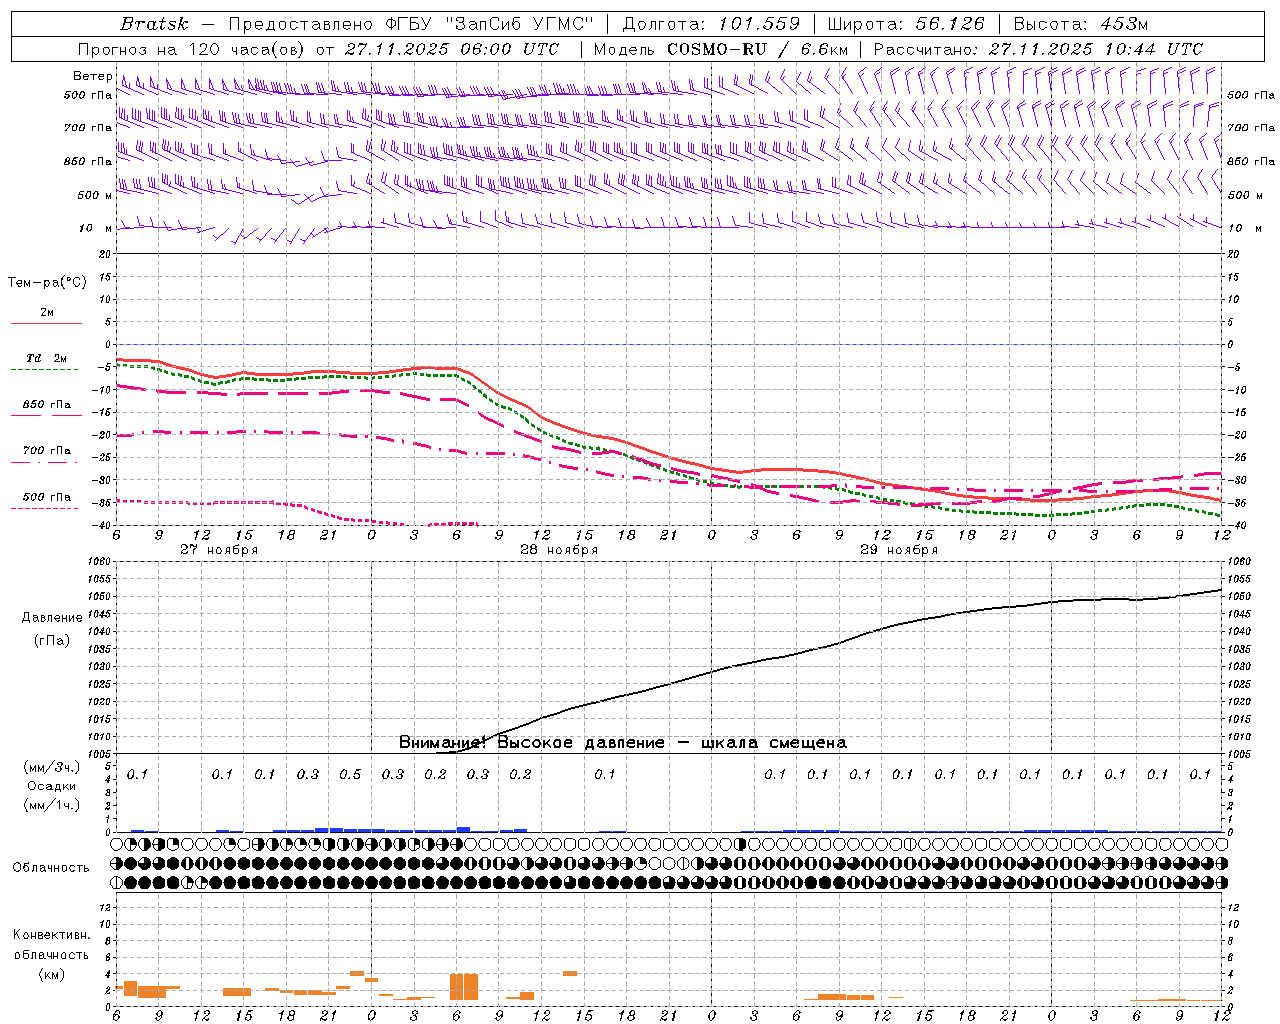Image resolution: width=1280 pixels, height=1024 pixels.
Task: Click the 'Облачность' cloud cover label
Action: click(x=51, y=868)
